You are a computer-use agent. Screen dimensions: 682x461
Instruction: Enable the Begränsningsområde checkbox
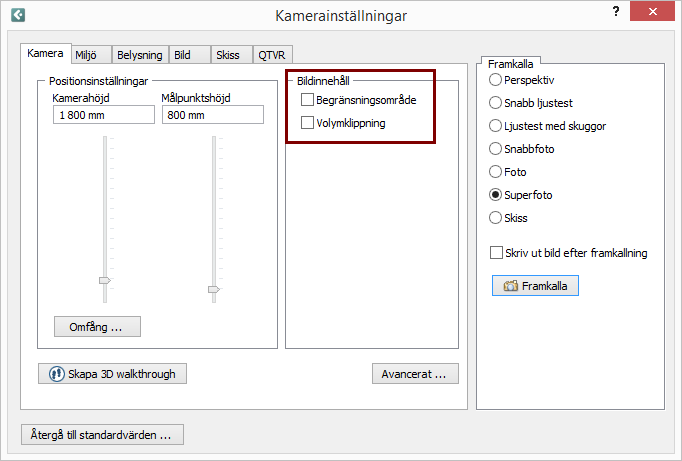click(307, 100)
